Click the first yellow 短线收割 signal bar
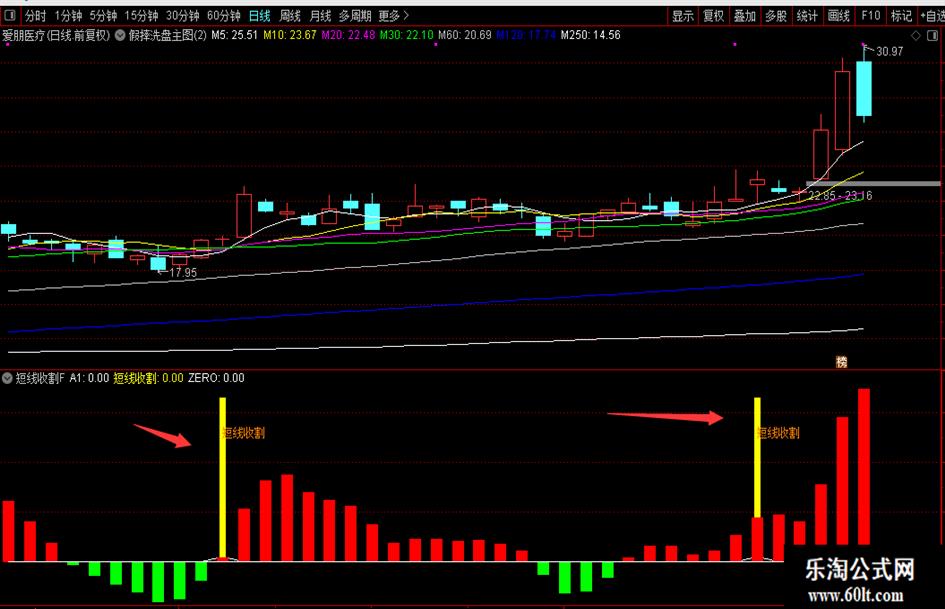The image size is (945, 609). pos(222,478)
